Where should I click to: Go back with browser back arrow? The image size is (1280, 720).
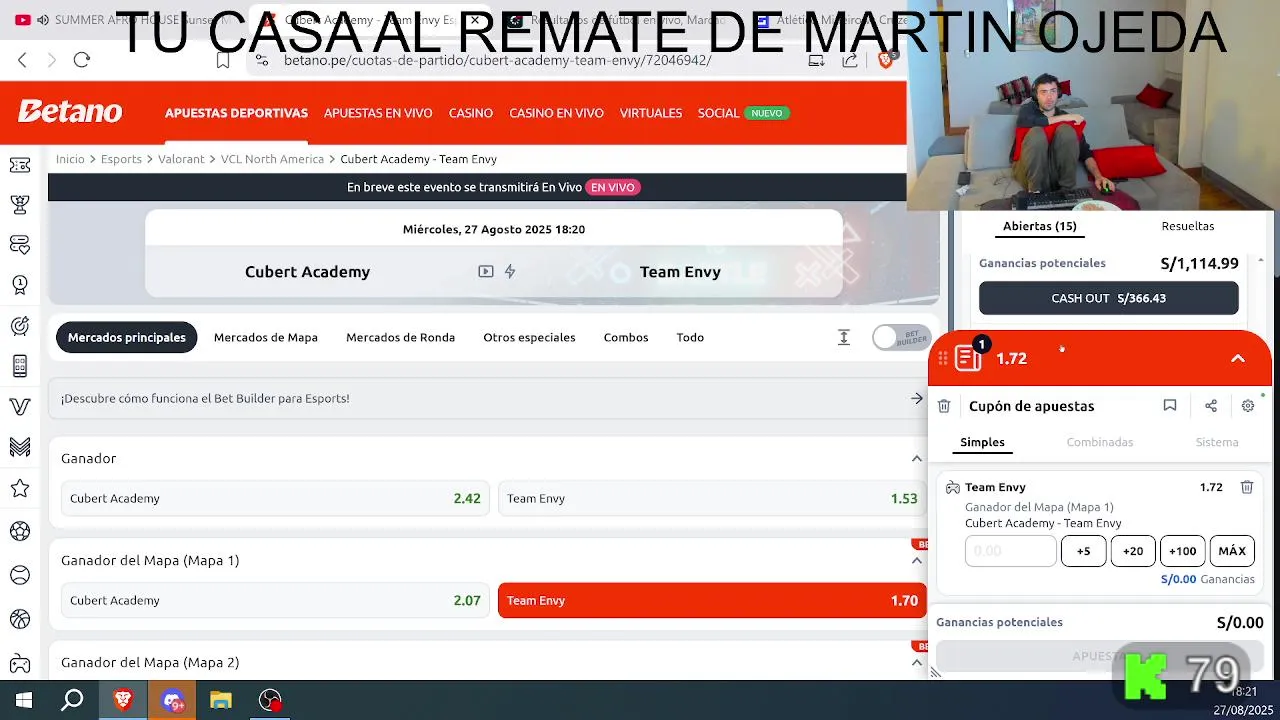coord(22,60)
